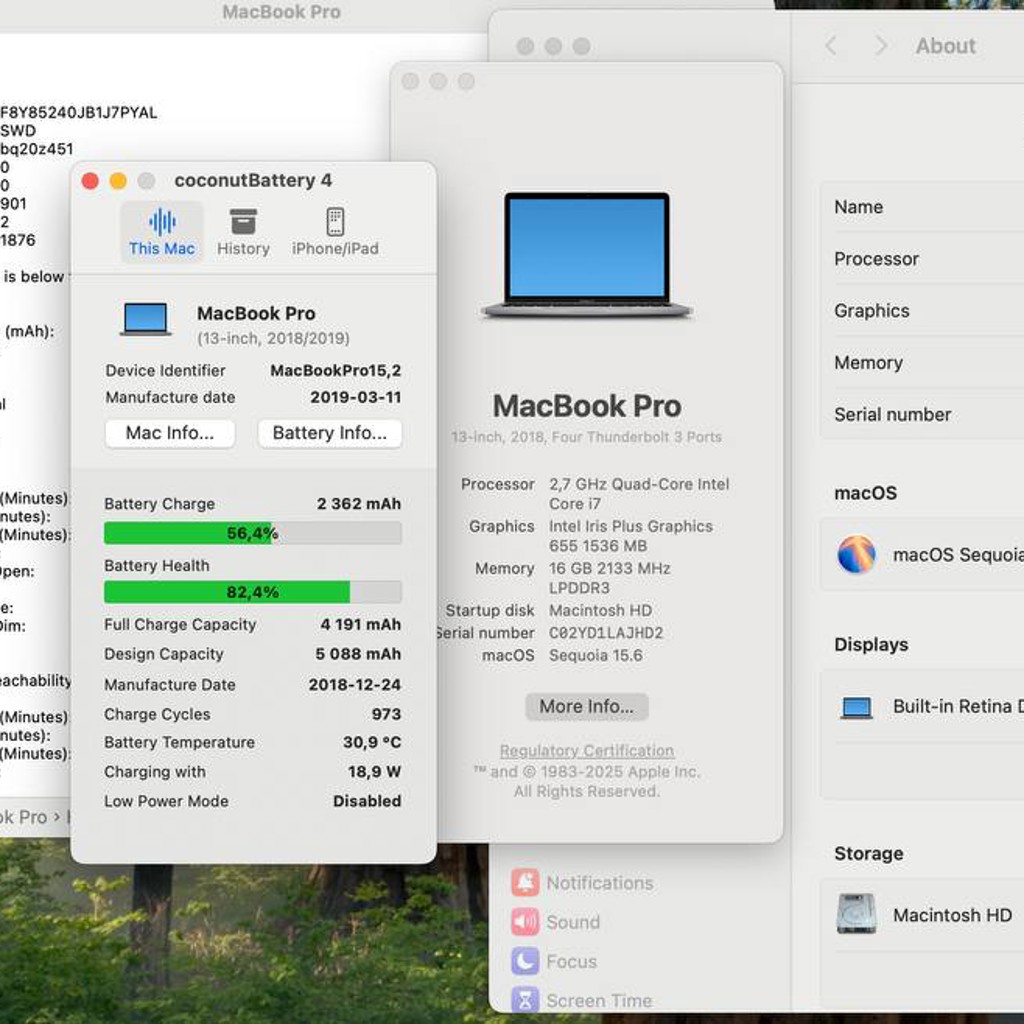Image resolution: width=1024 pixels, height=1024 pixels.
Task: Click the Full Charge Capacity 4 191 mAh value
Action: (x=360, y=625)
